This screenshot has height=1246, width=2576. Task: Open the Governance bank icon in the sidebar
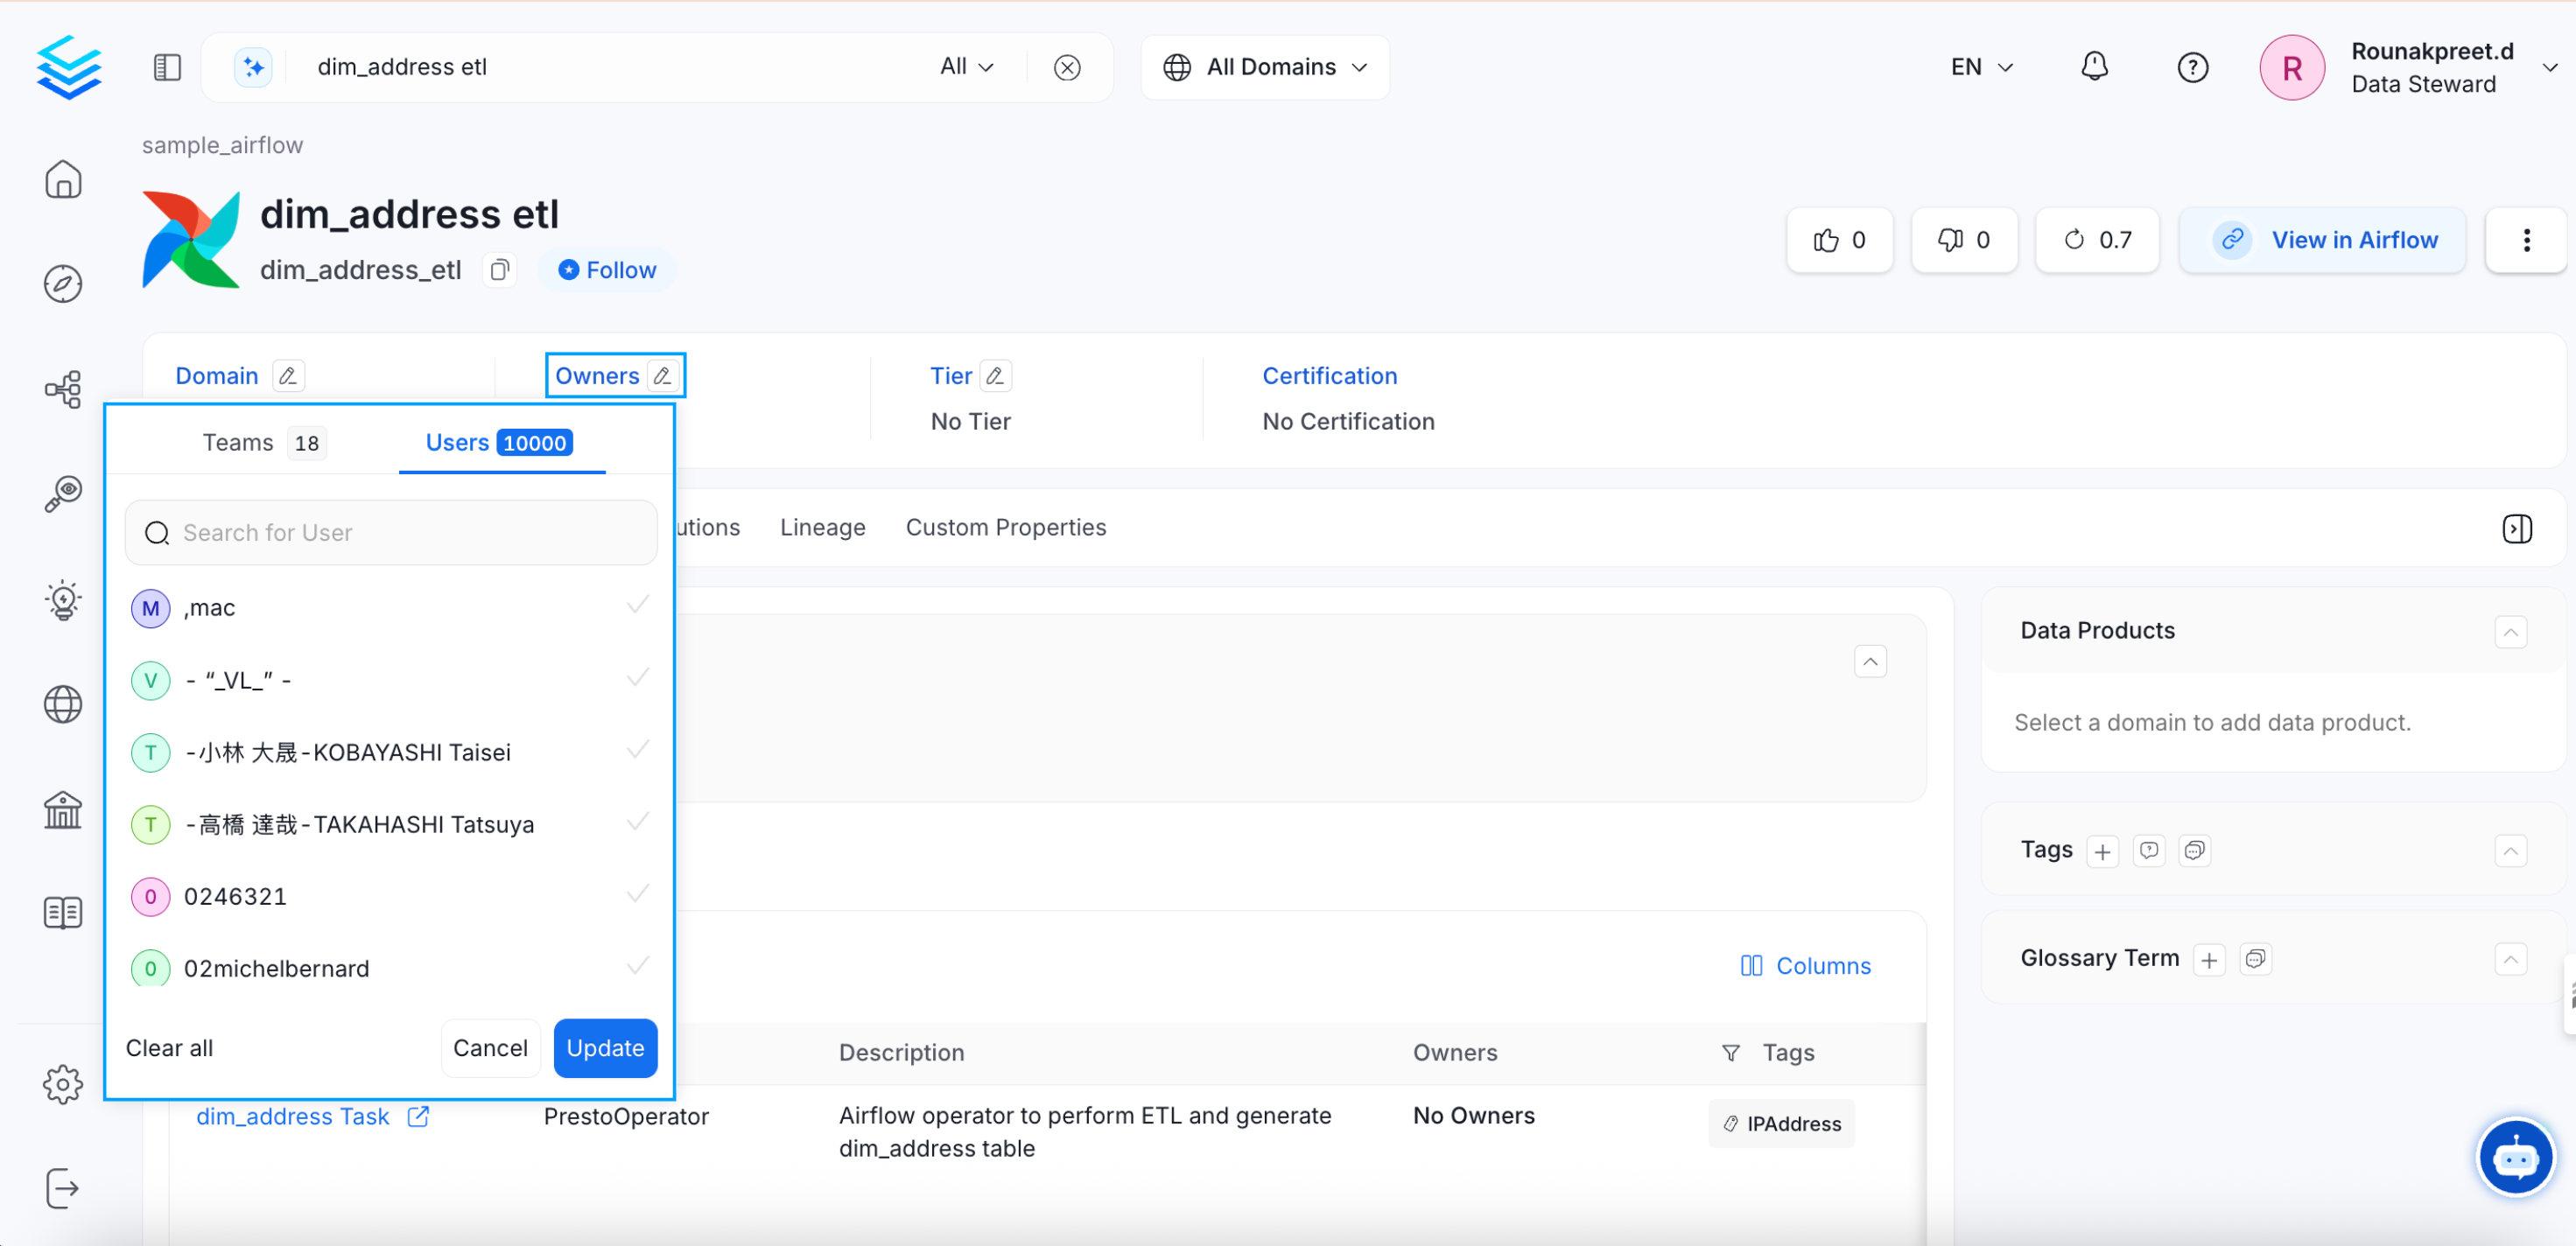click(64, 810)
